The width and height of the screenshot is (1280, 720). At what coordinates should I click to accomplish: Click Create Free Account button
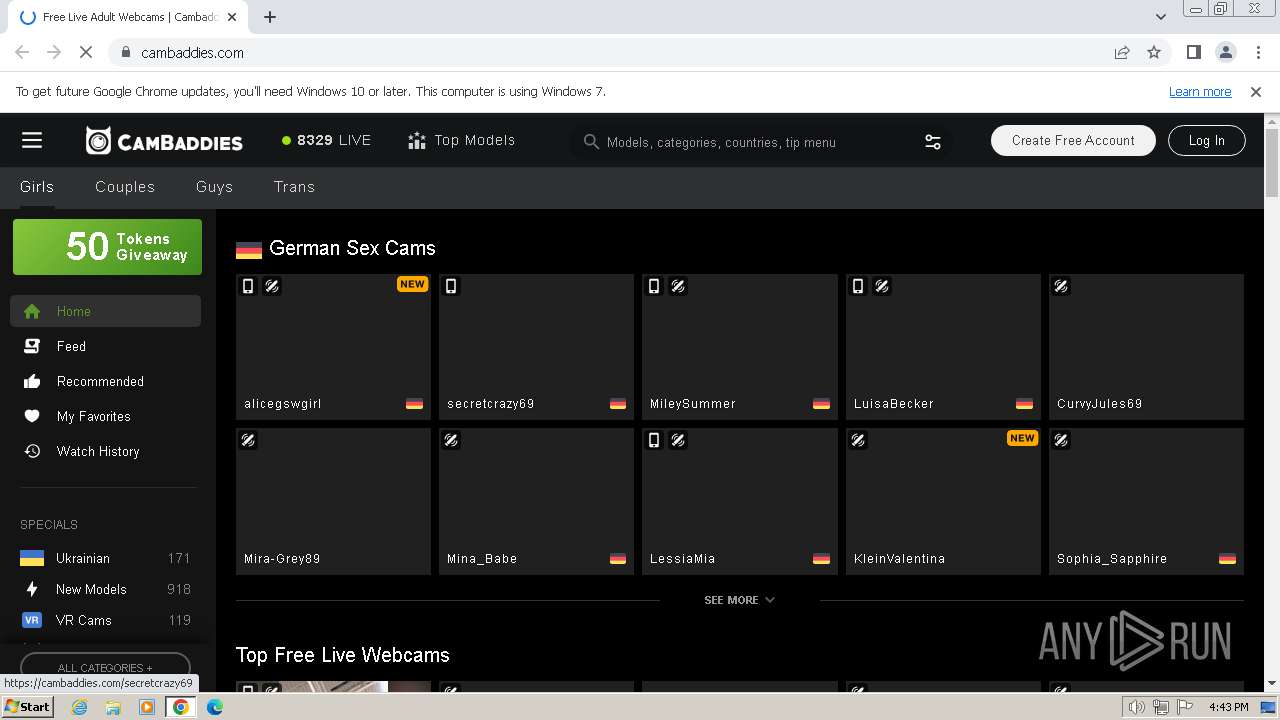coord(1073,141)
